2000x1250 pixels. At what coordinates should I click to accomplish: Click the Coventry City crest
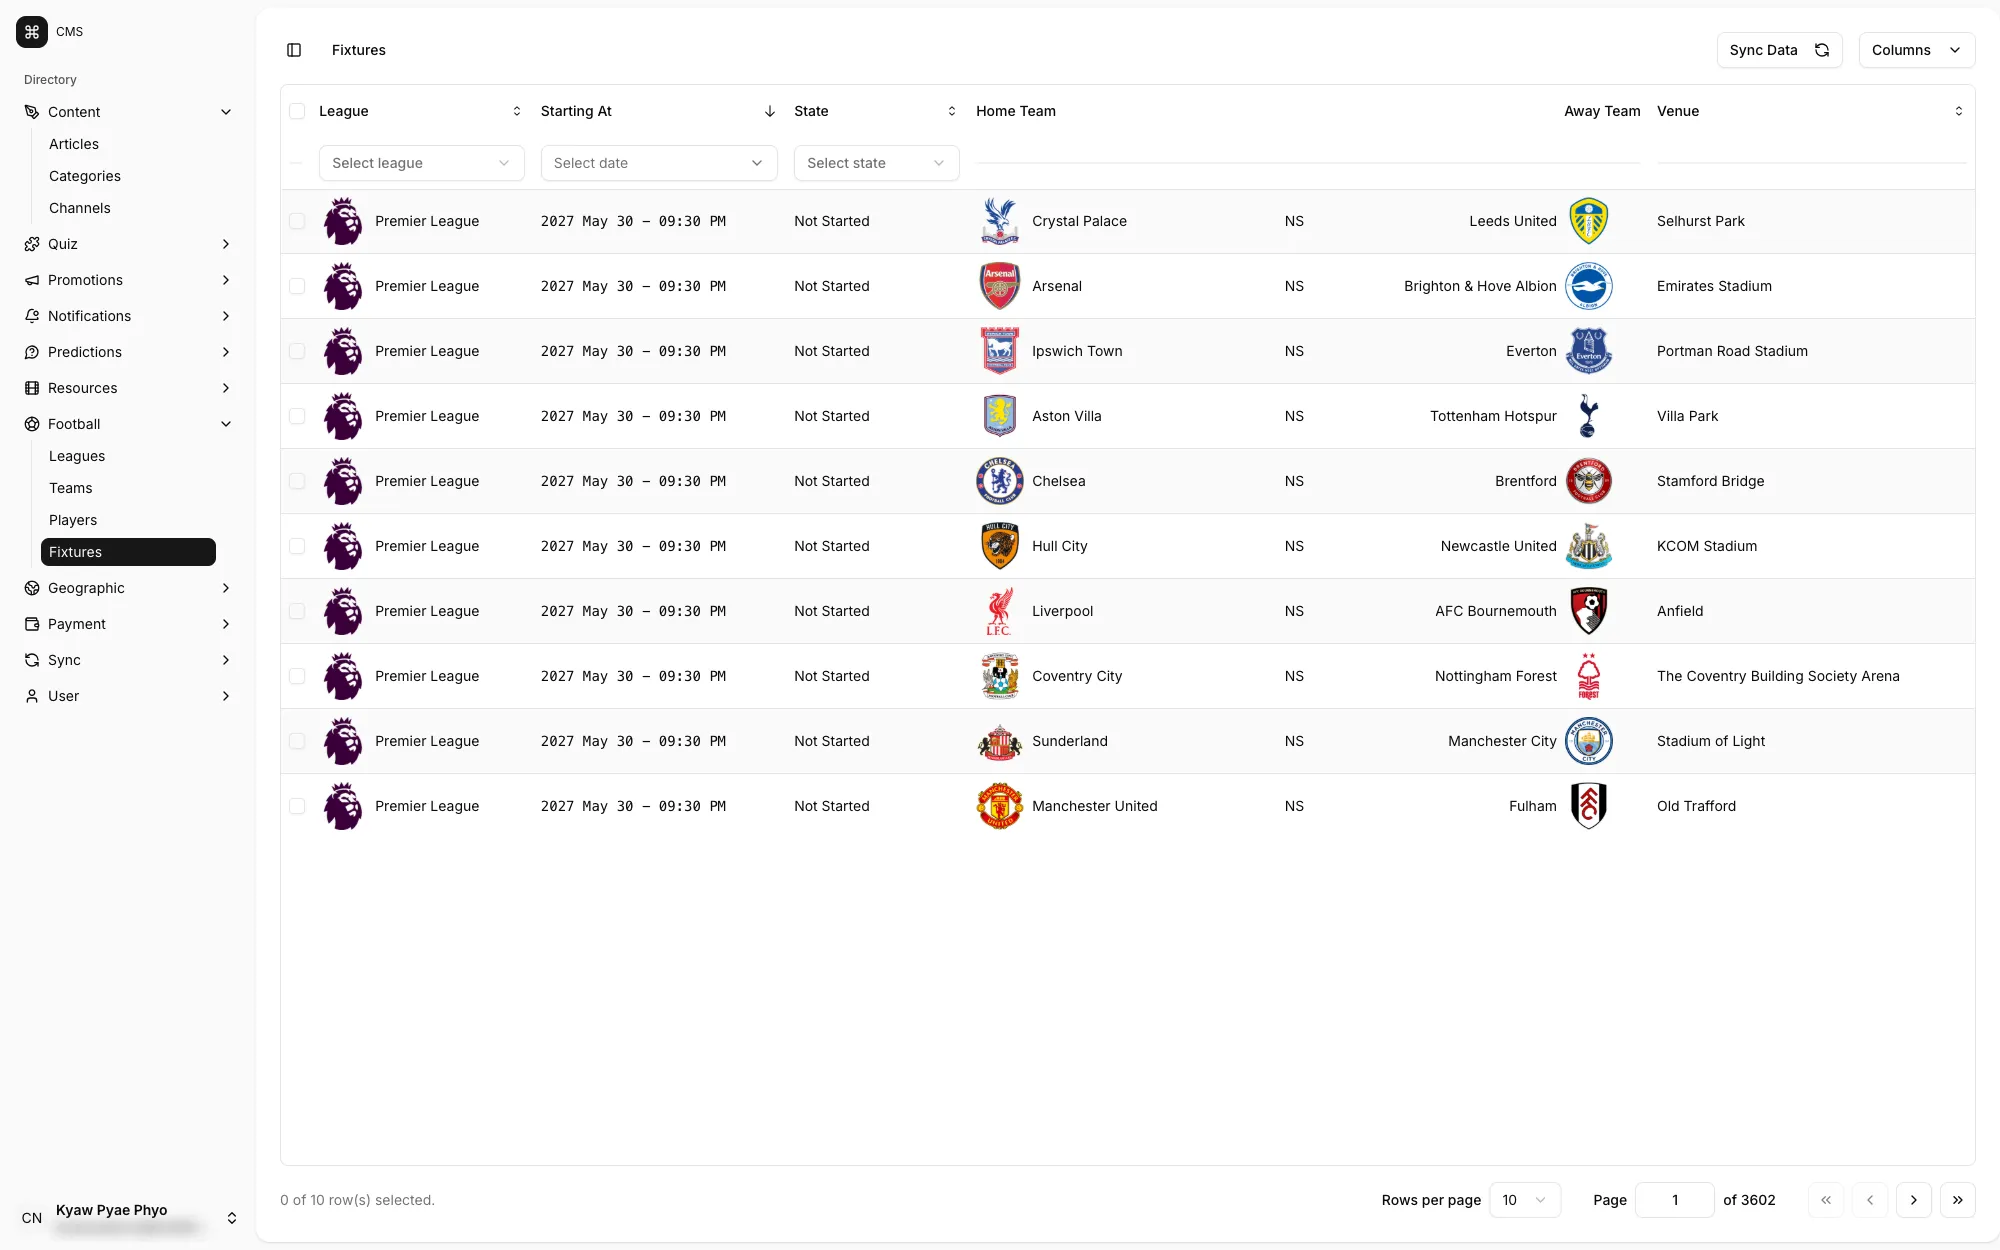point(999,676)
